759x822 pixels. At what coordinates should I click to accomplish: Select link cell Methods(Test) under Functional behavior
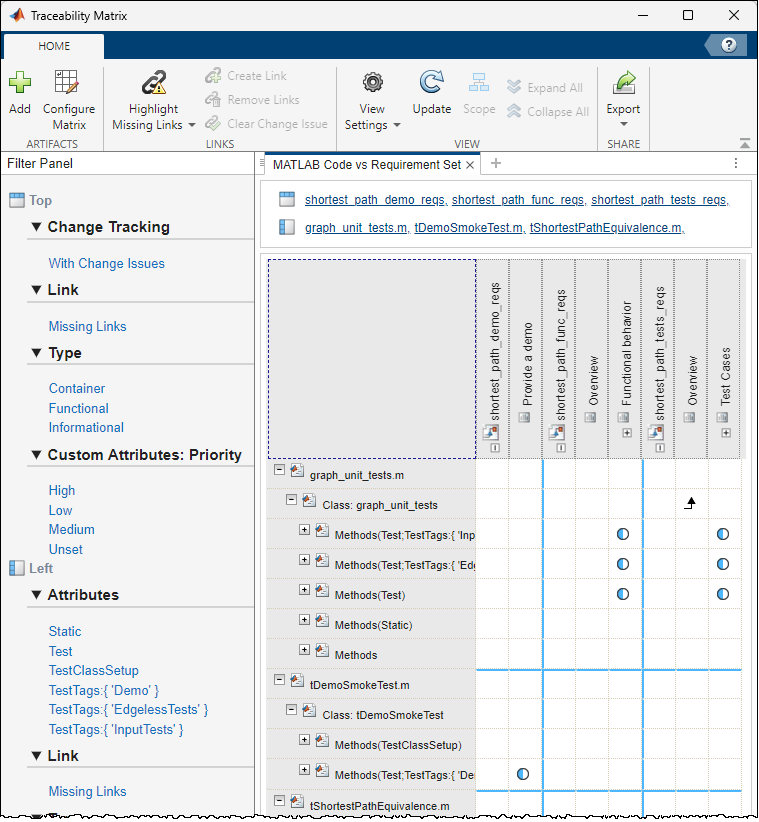(x=623, y=594)
